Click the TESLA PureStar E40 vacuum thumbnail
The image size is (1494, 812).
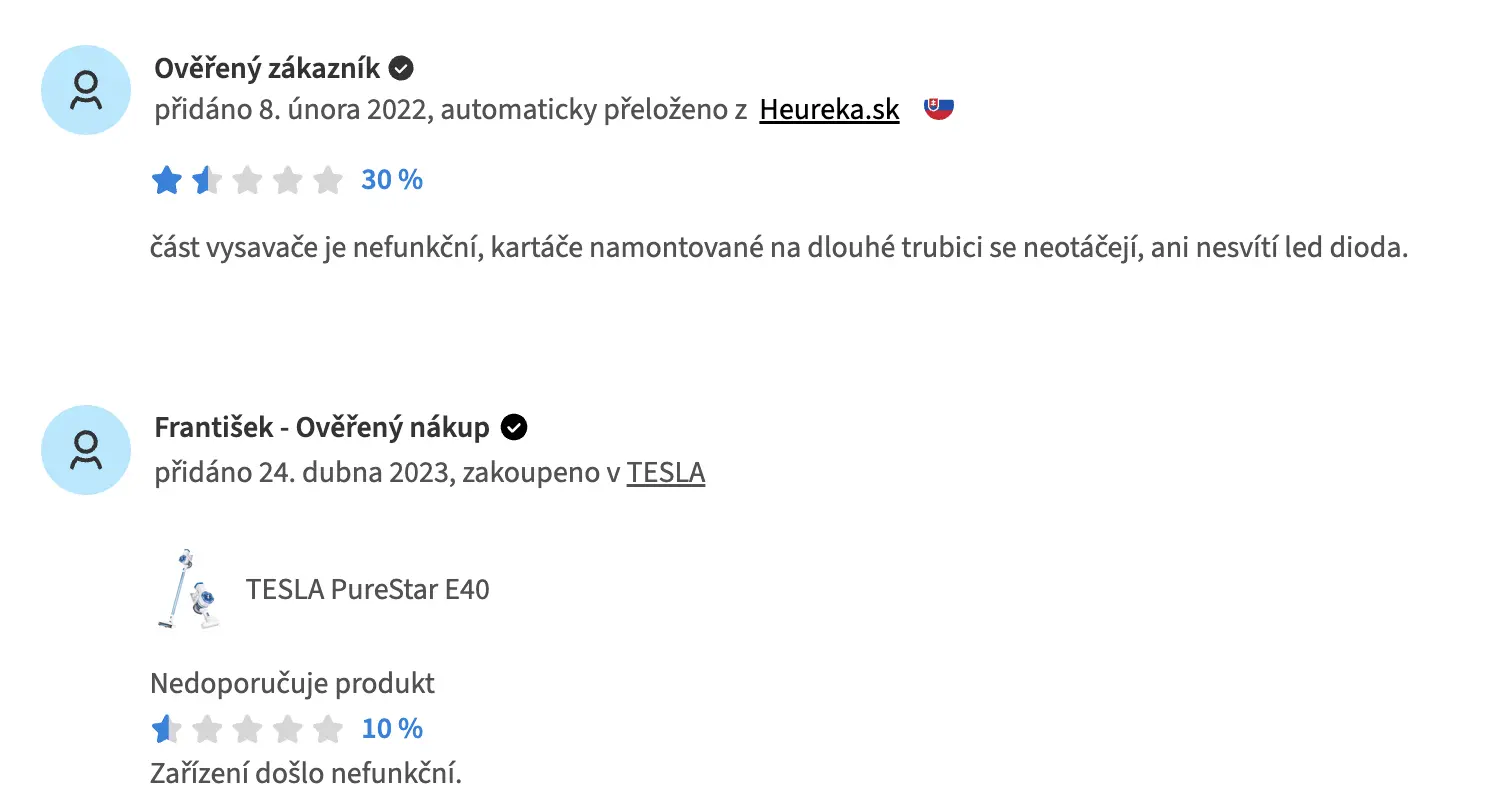click(188, 589)
